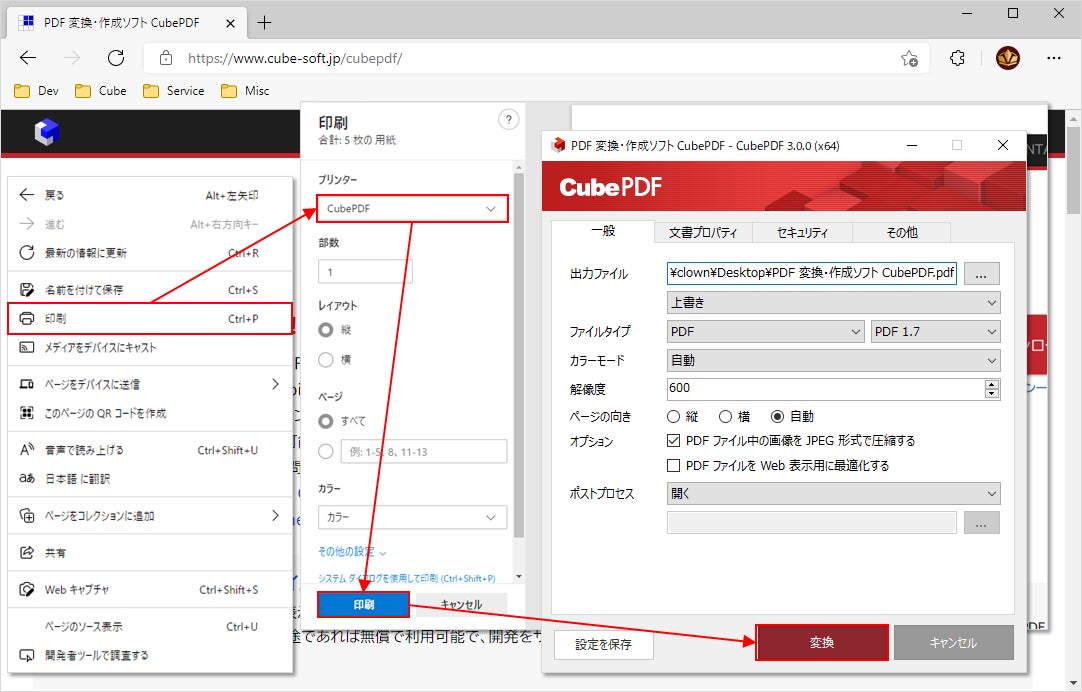The width and height of the screenshot is (1082, 692).
Task: Select ページのソース表示 menu entry
Action: click(150, 626)
